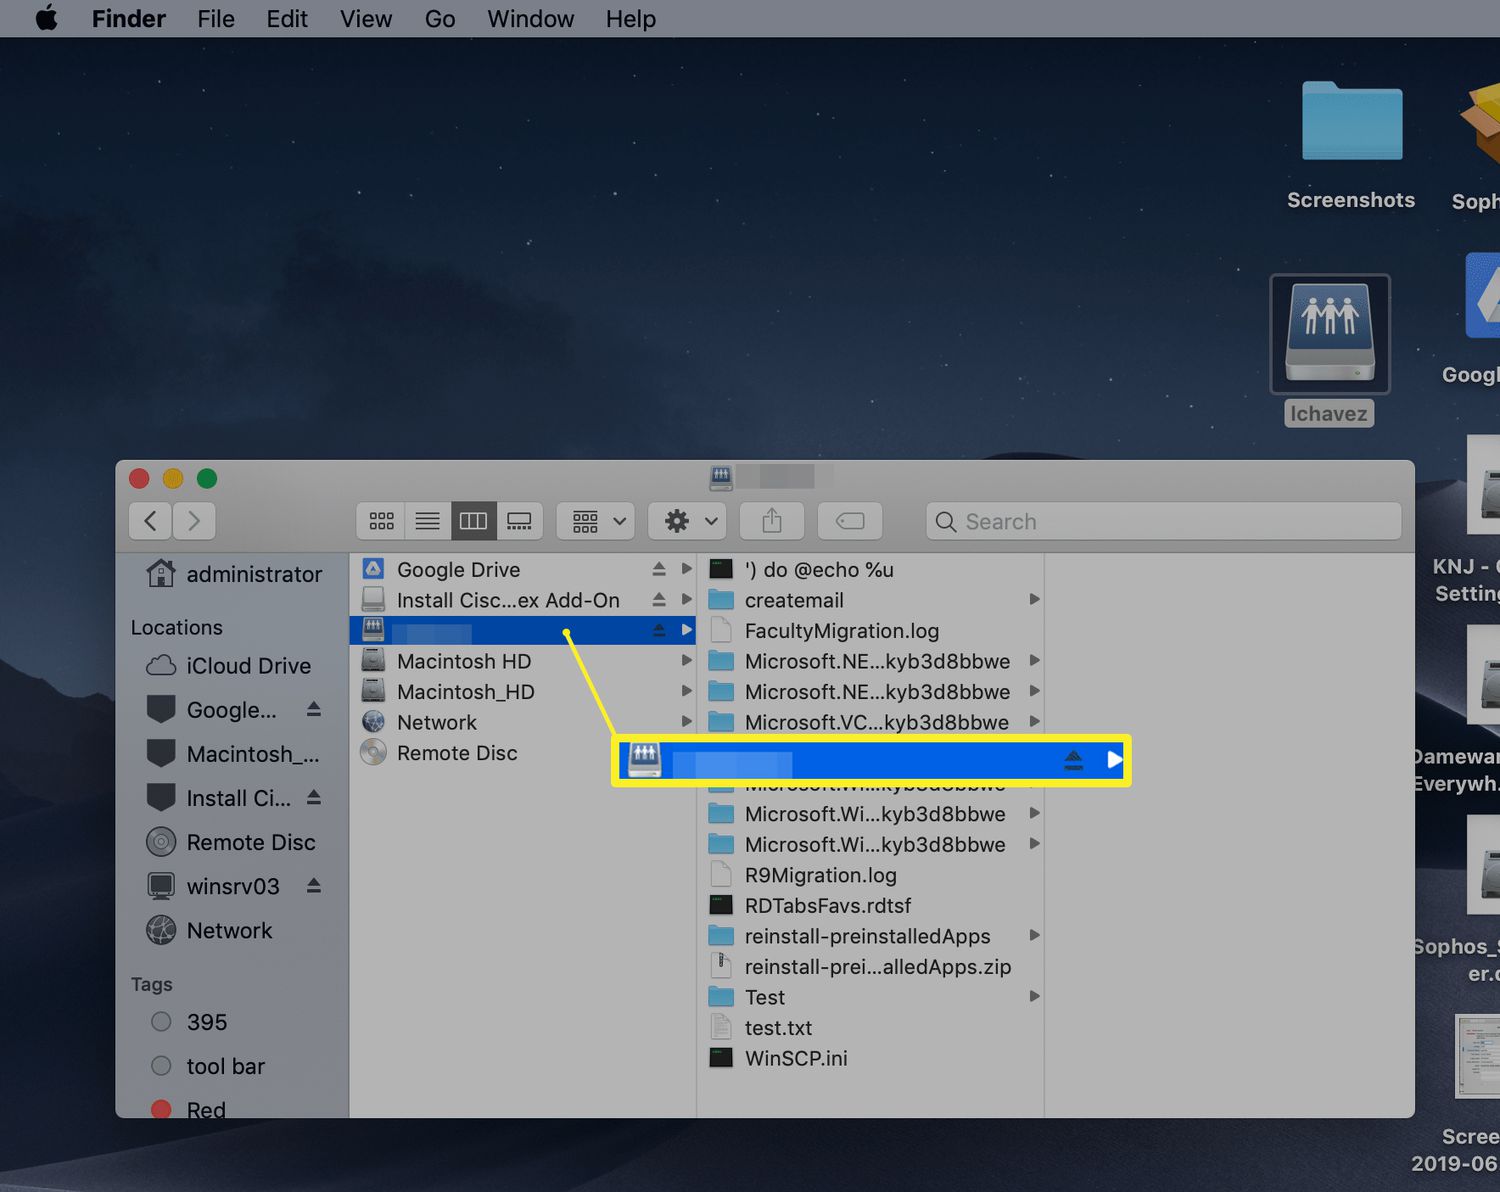Switch to icon view in Finder toolbar
This screenshot has height=1192, width=1500.
(x=381, y=521)
